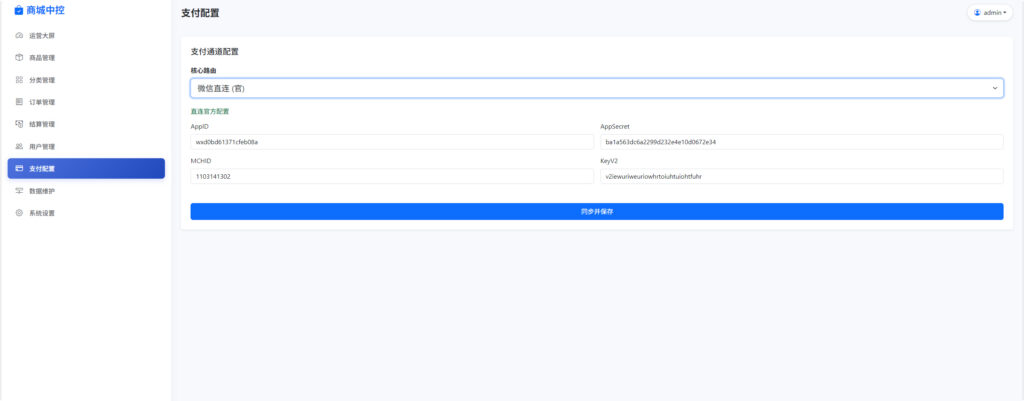Image resolution: width=1024 pixels, height=401 pixels.
Task: Click the 用户管理 people icon
Action: click(19, 147)
